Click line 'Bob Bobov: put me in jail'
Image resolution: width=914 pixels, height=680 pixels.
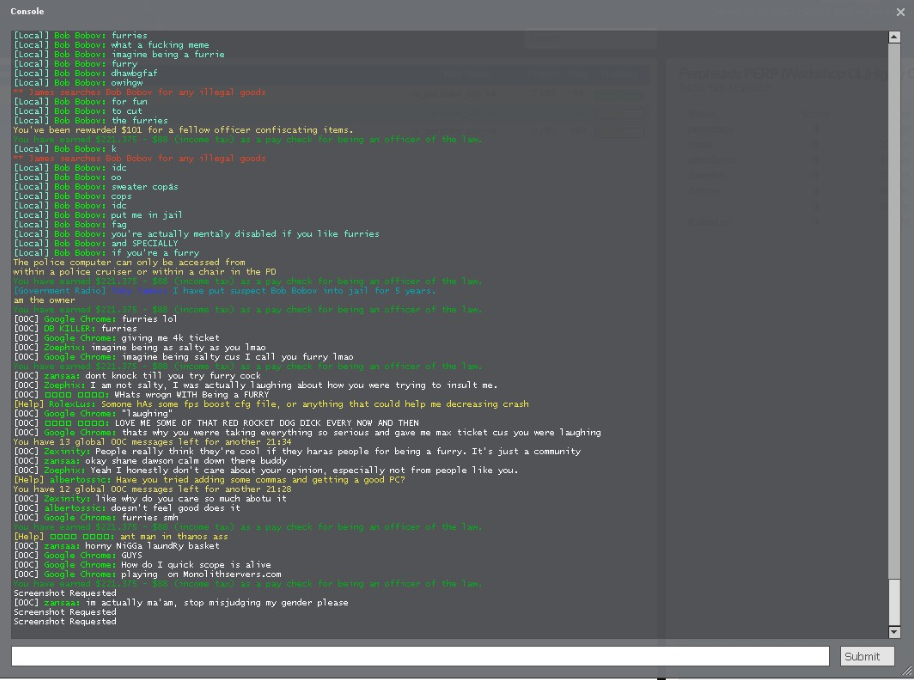97,215
